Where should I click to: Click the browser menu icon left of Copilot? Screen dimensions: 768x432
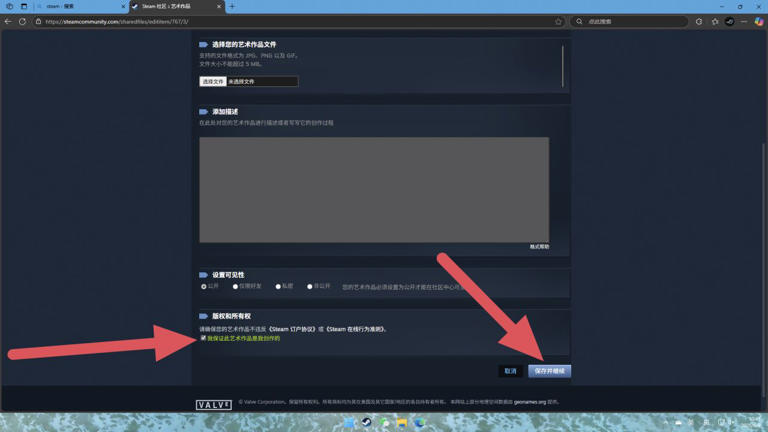pyautogui.click(x=744, y=22)
